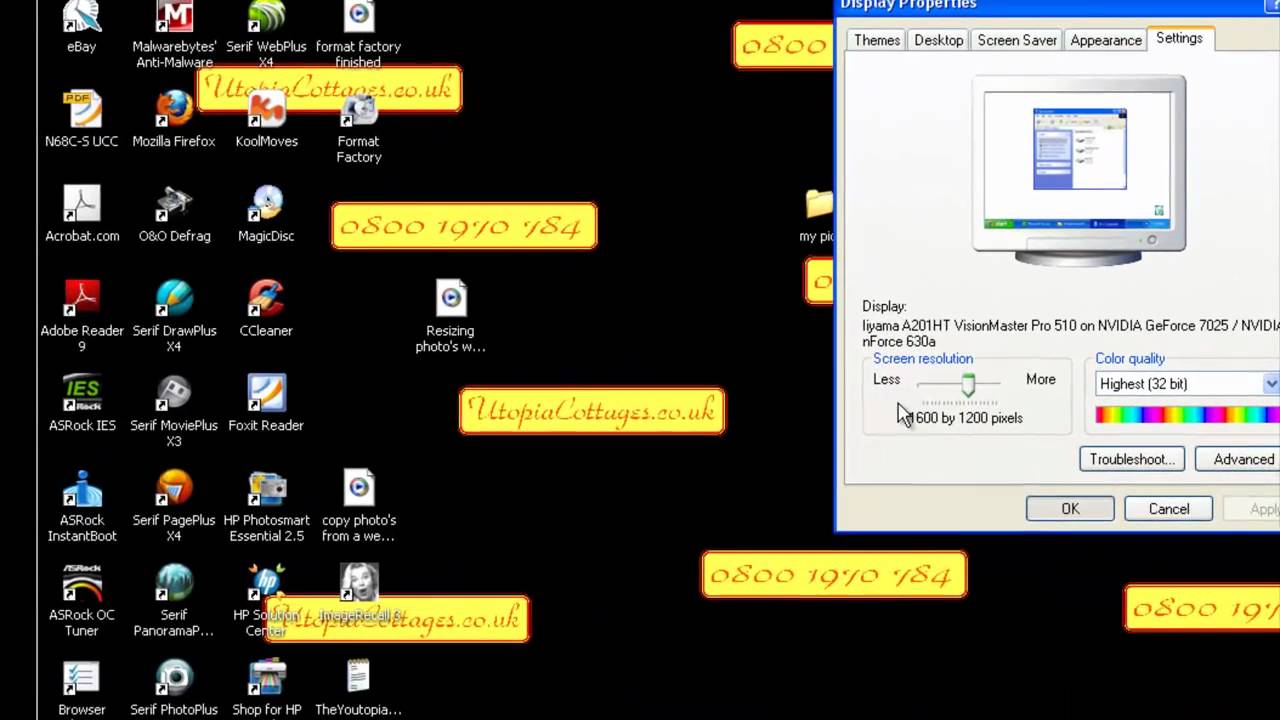The width and height of the screenshot is (1280, 720).
Task: Launch ASRock InstantBoot icon
Action: (x=82, y=506)
